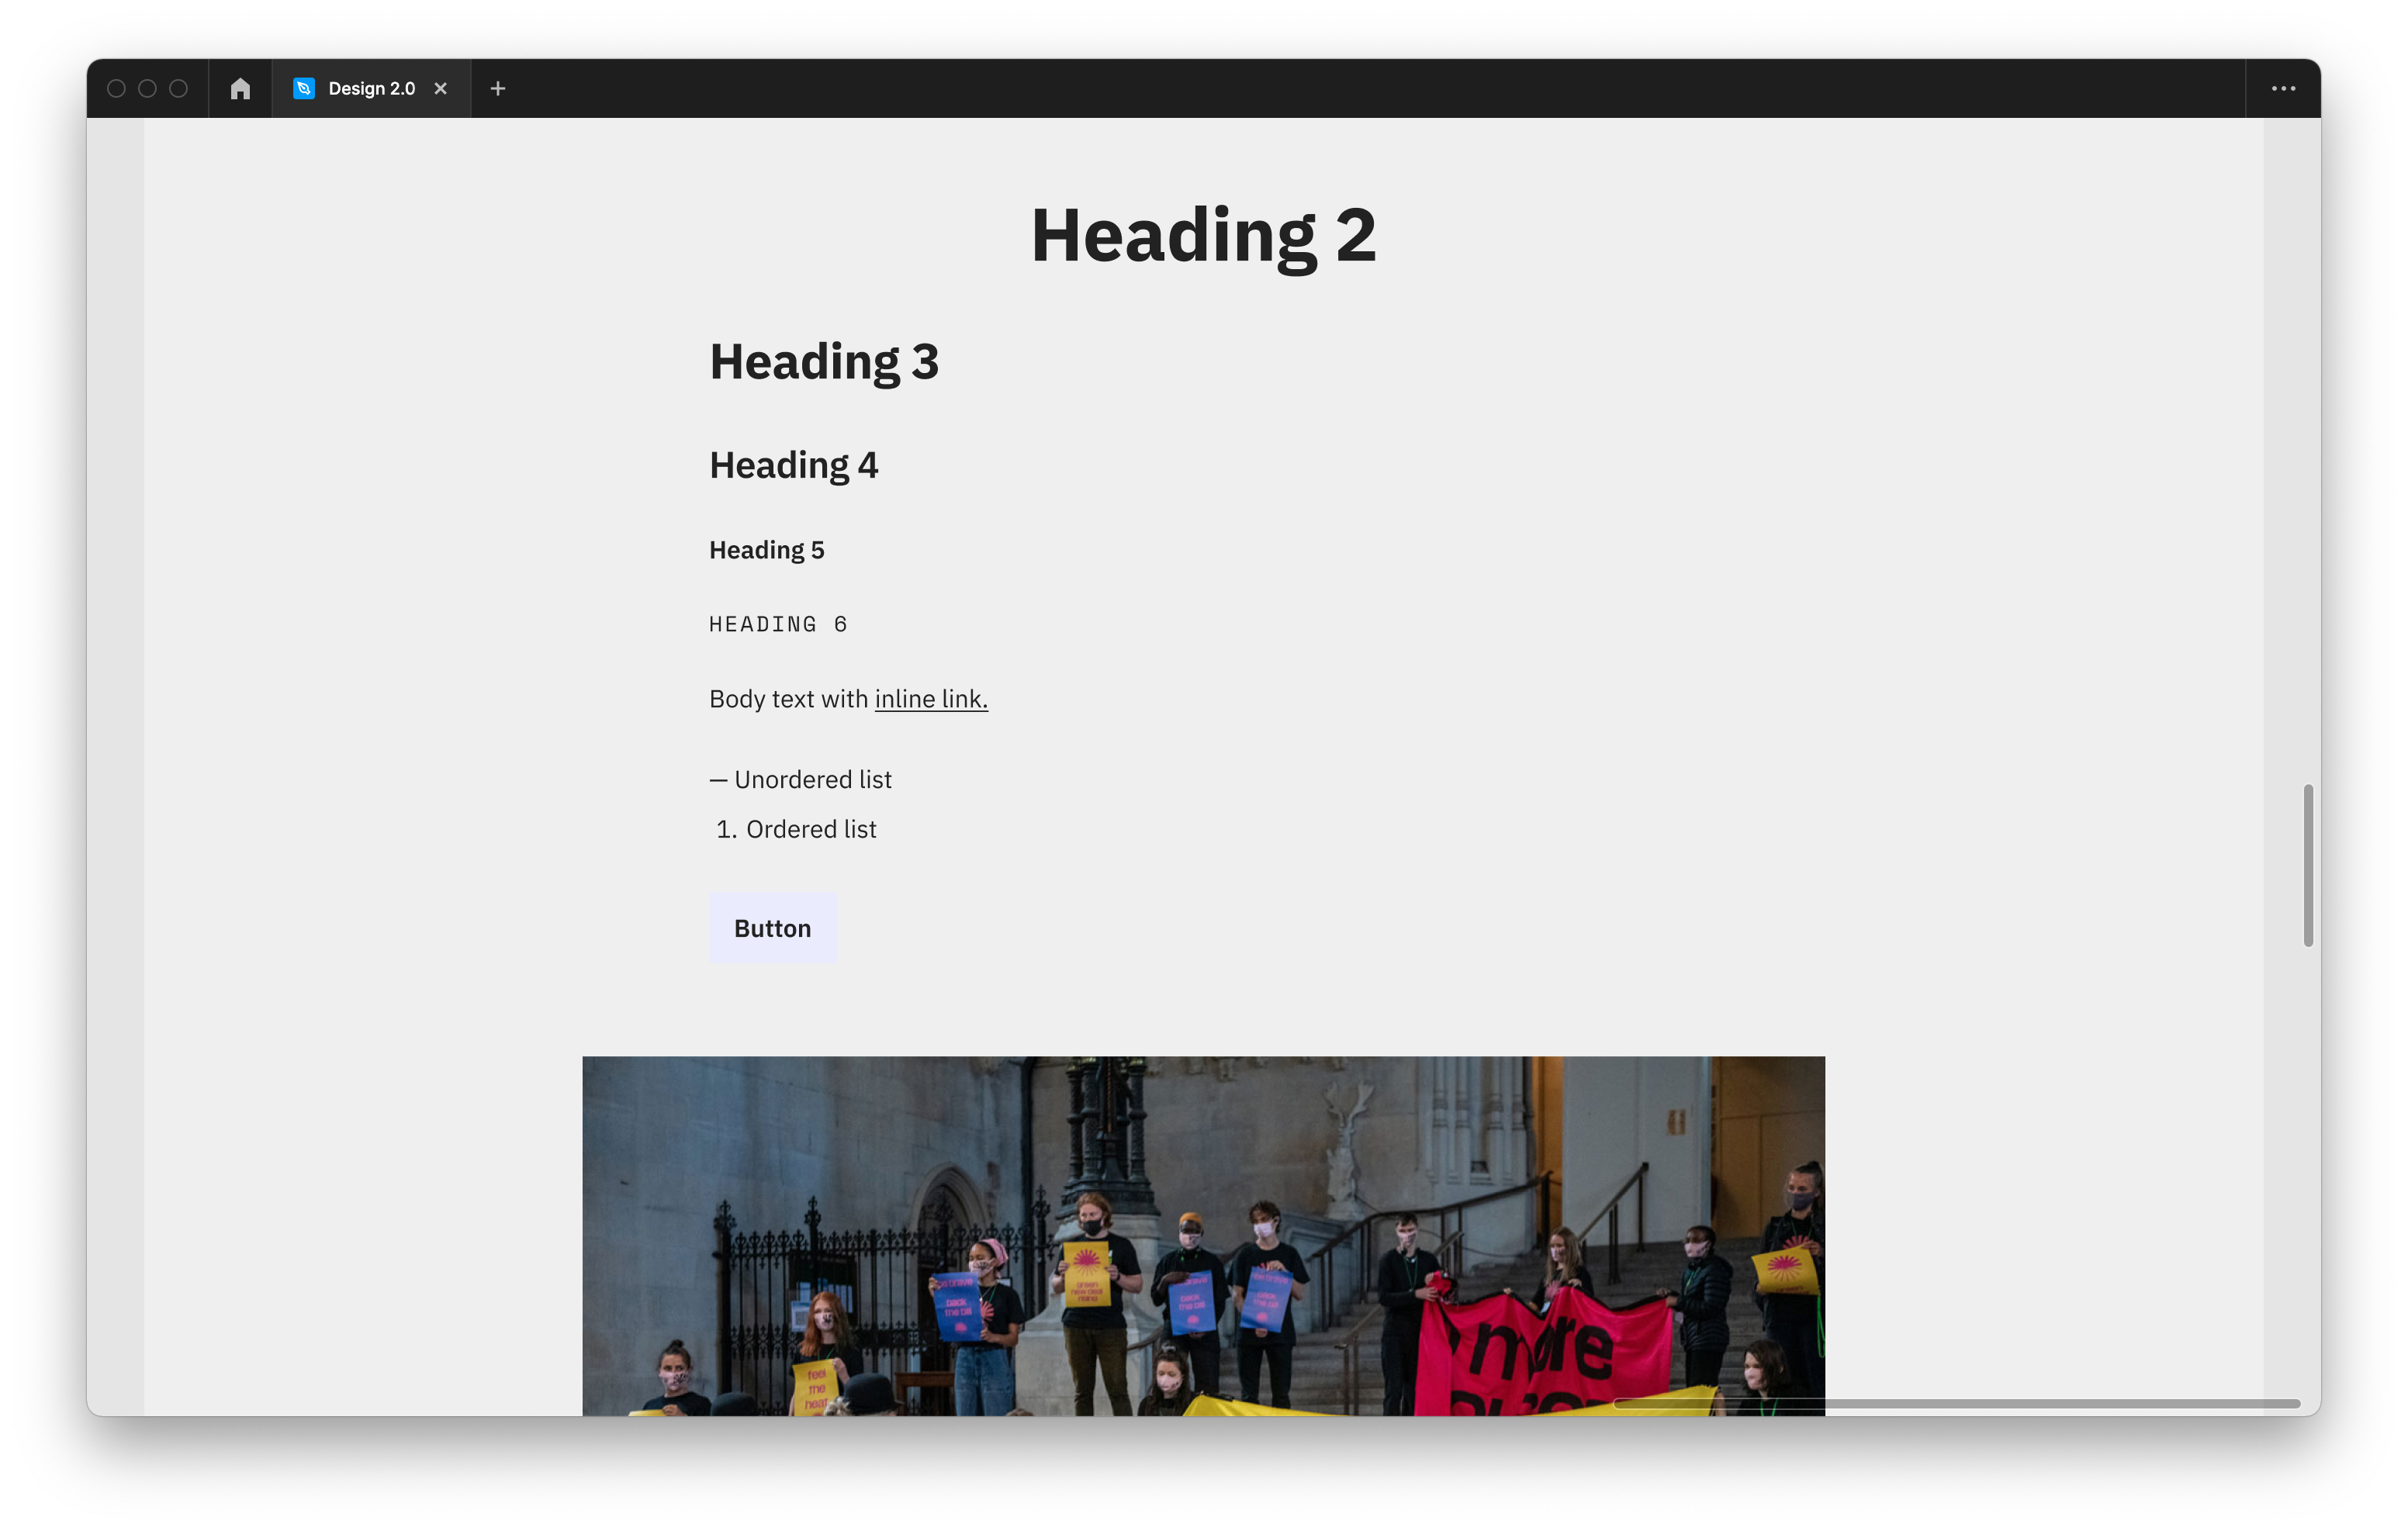Click the third window control circle
This screenshot has height=1531, width=2408.
click(178, 89)
